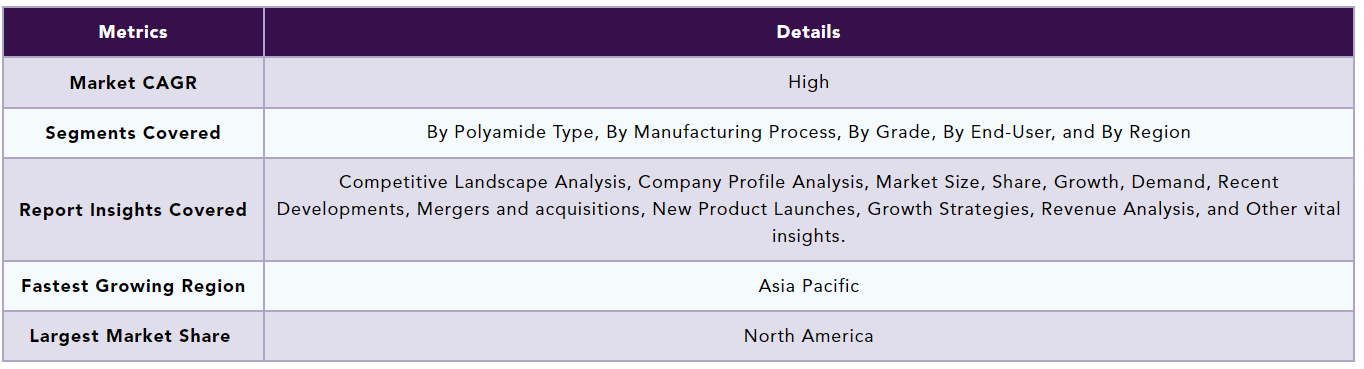Click the Mergers and acquisitions text line
Viewport: 1364px width, 369px height.
[x=528, y=209]
